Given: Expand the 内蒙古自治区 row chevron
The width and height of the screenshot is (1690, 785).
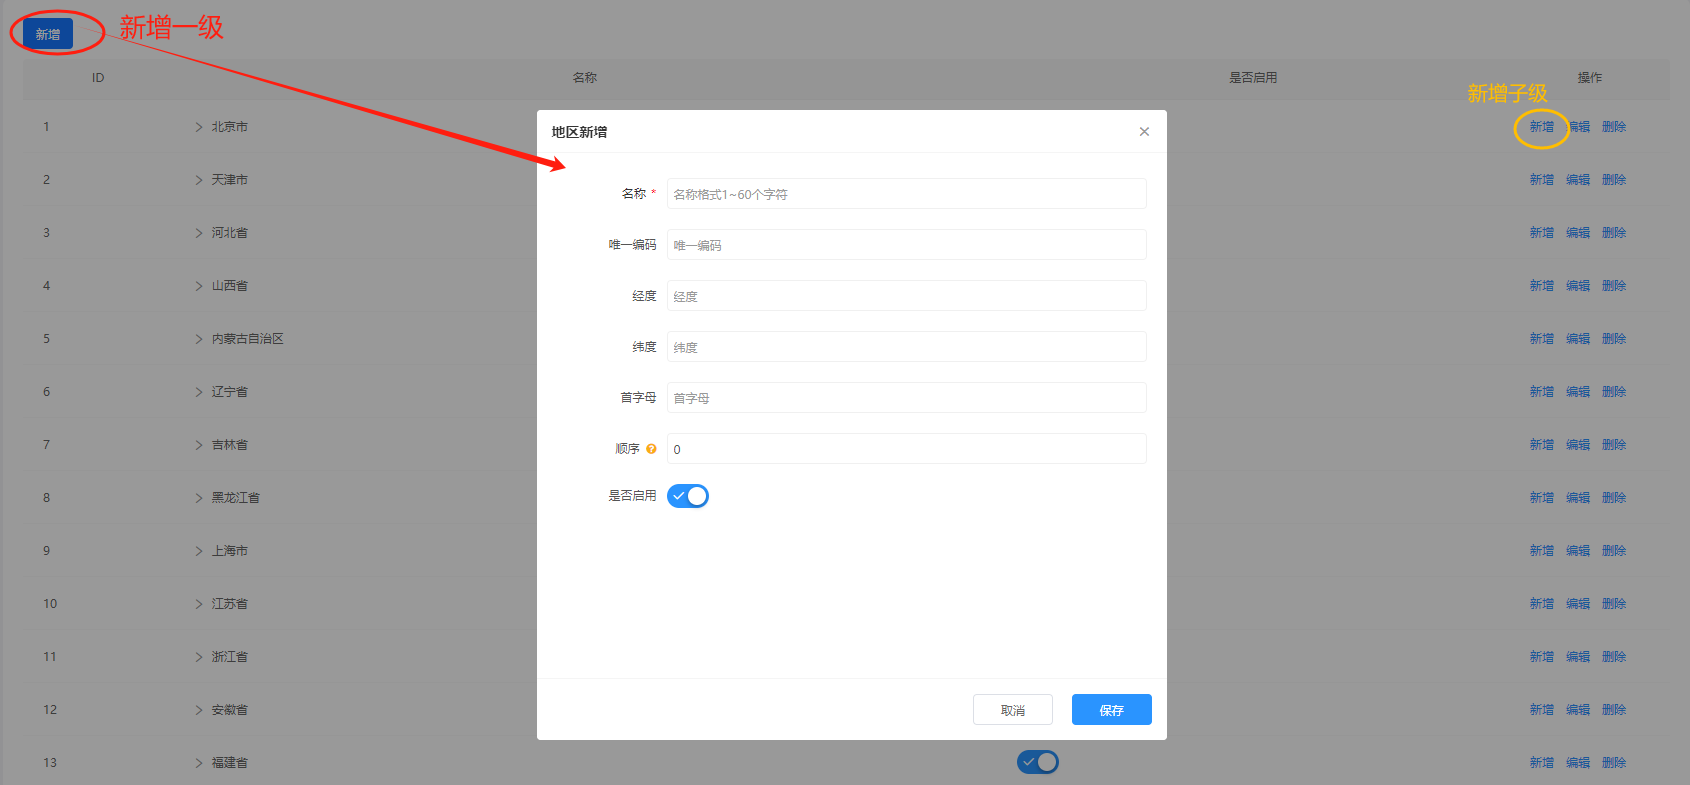Looking at the screenshot, I should [x=199, y=339].
